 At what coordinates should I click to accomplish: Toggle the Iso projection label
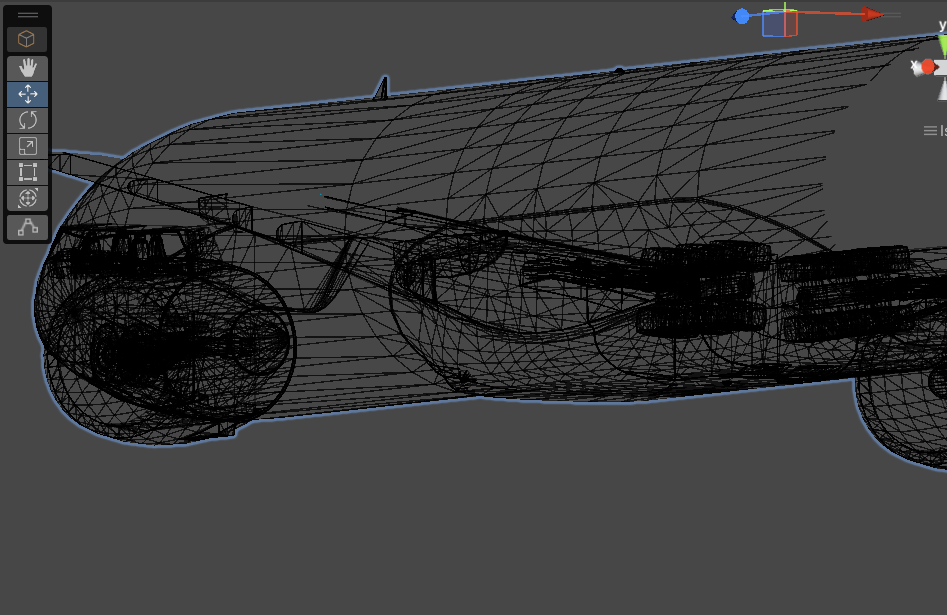click(x=942, y=131)
